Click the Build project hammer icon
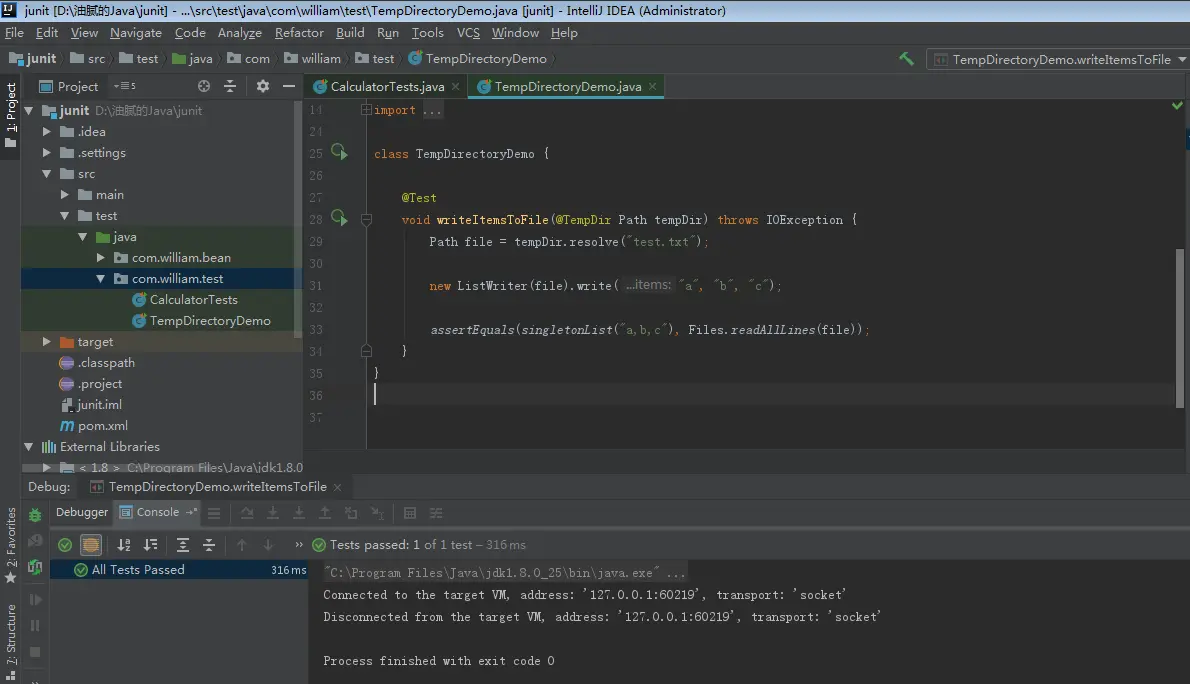Image resolution: width=1190 pixels, height=684 pixels. [906, 58]
